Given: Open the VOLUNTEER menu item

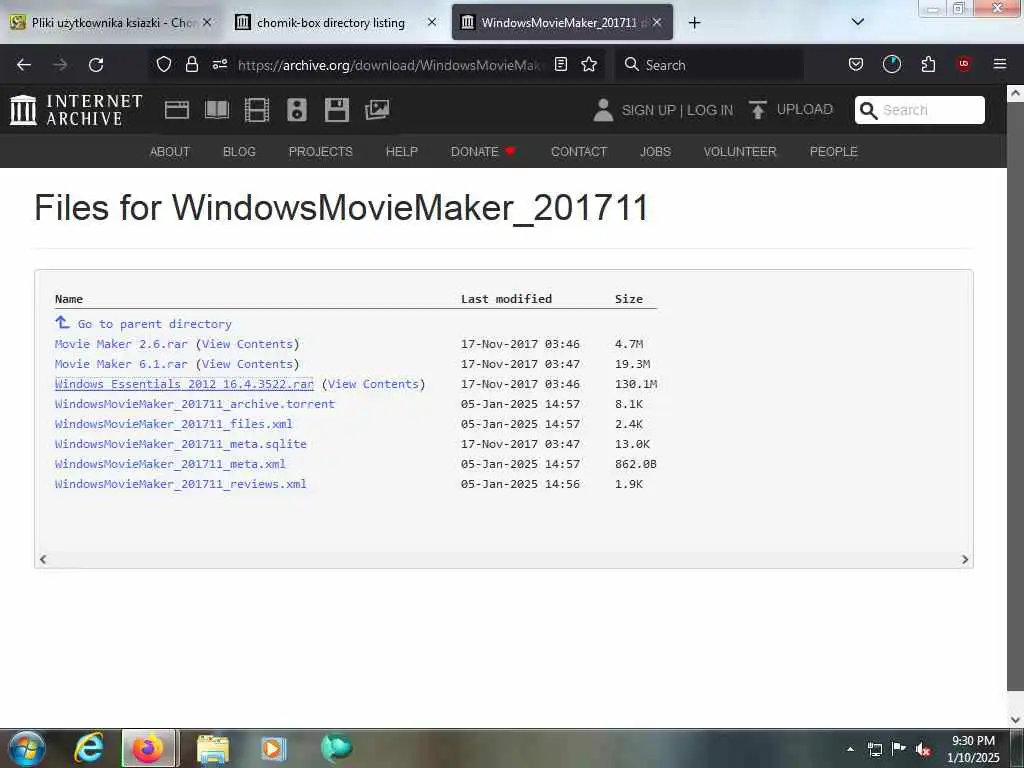Looking at the screenshot, I should 740,152.
